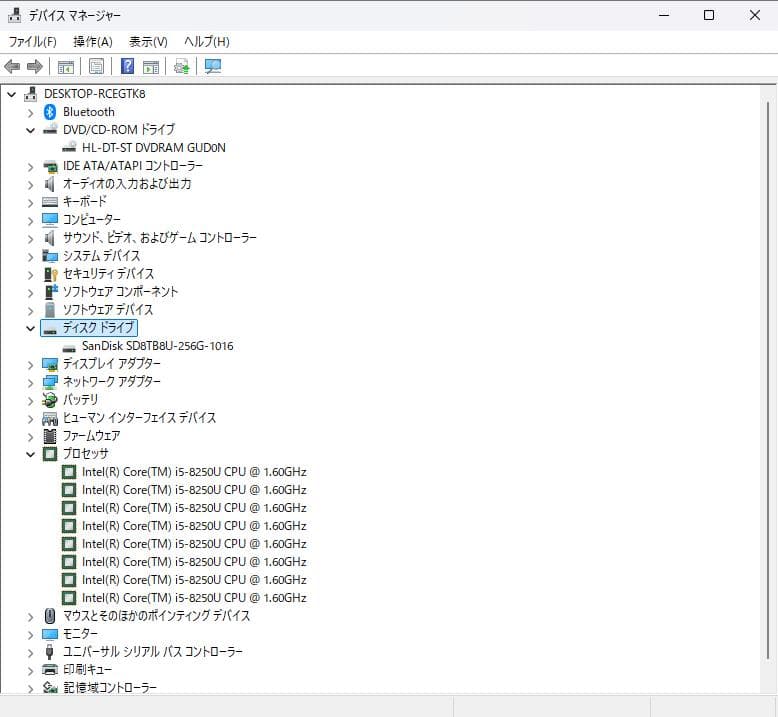Click the キーボード keyboard icon

click(x=50, y=202)
